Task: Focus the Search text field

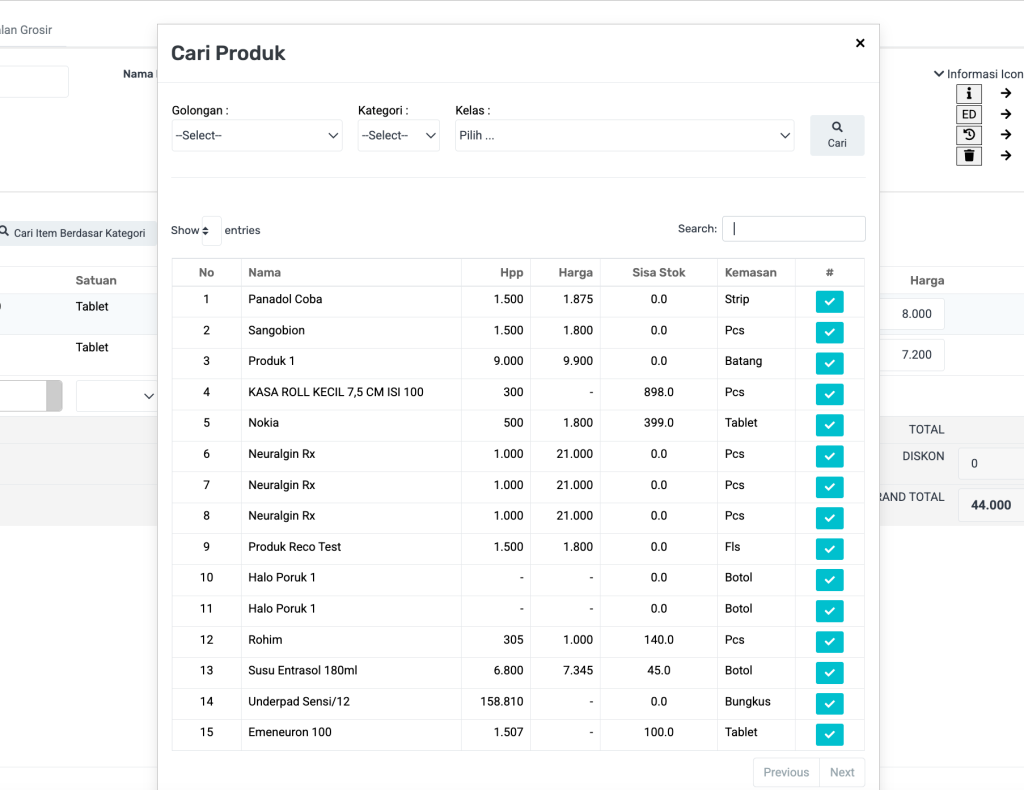Action: point(793,229)
